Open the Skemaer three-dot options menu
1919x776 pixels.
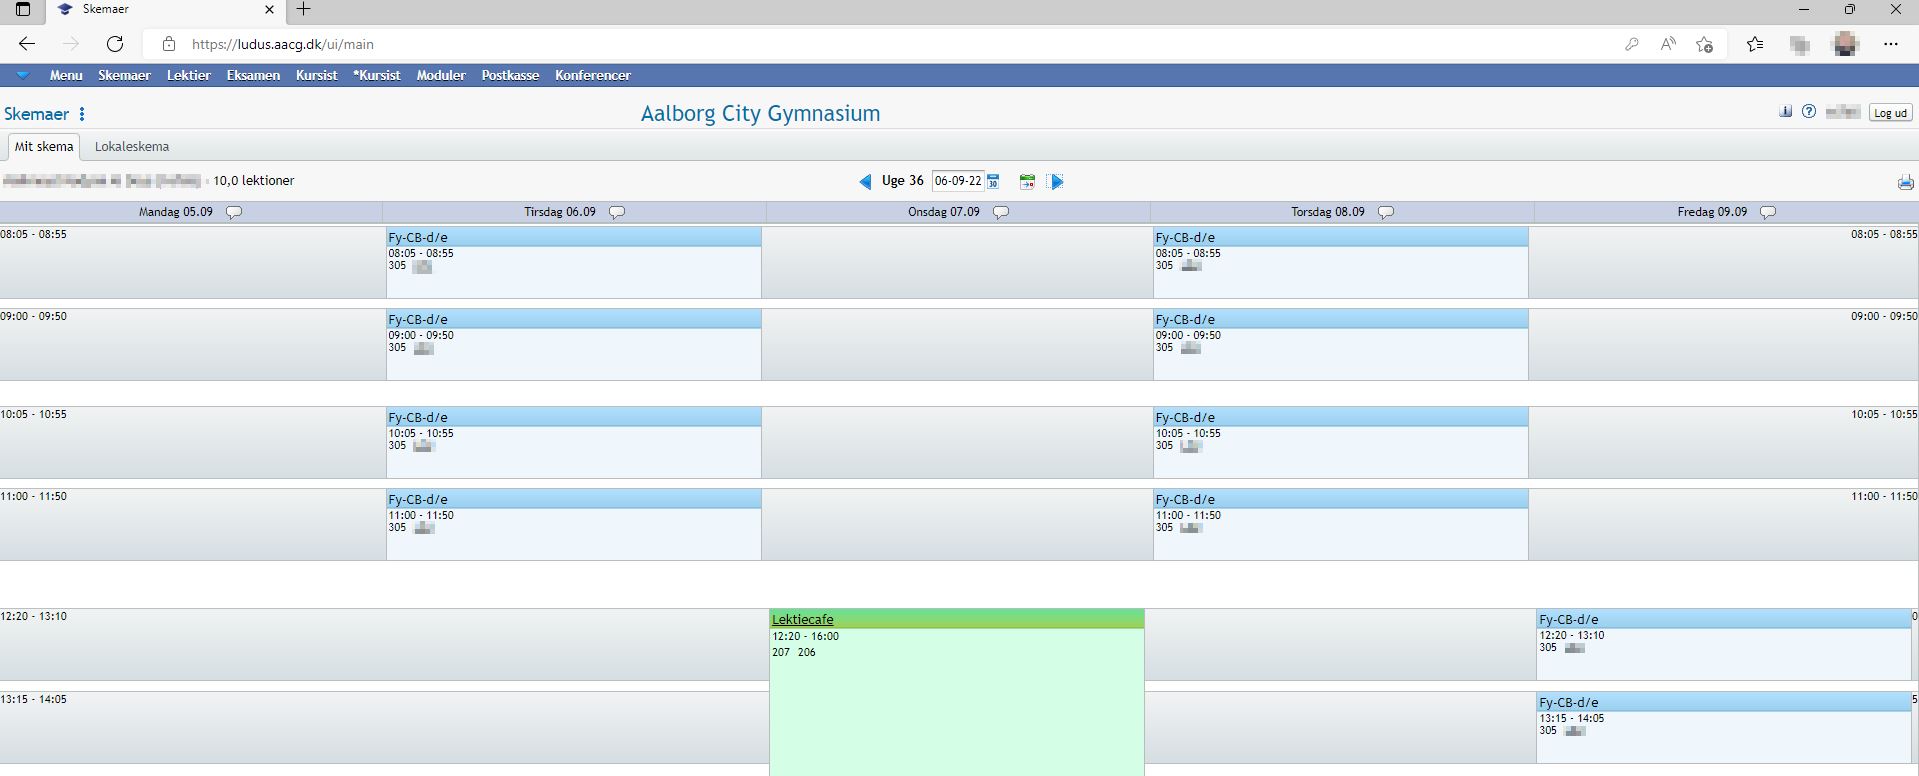pyautogui.click(x=82, y=114)
